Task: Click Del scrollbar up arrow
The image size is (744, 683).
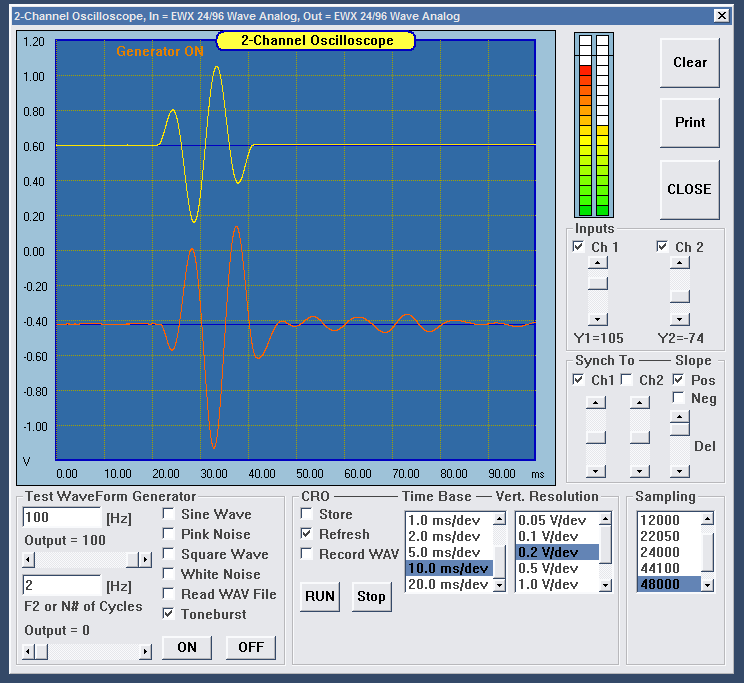Action: tap(680, 416)
